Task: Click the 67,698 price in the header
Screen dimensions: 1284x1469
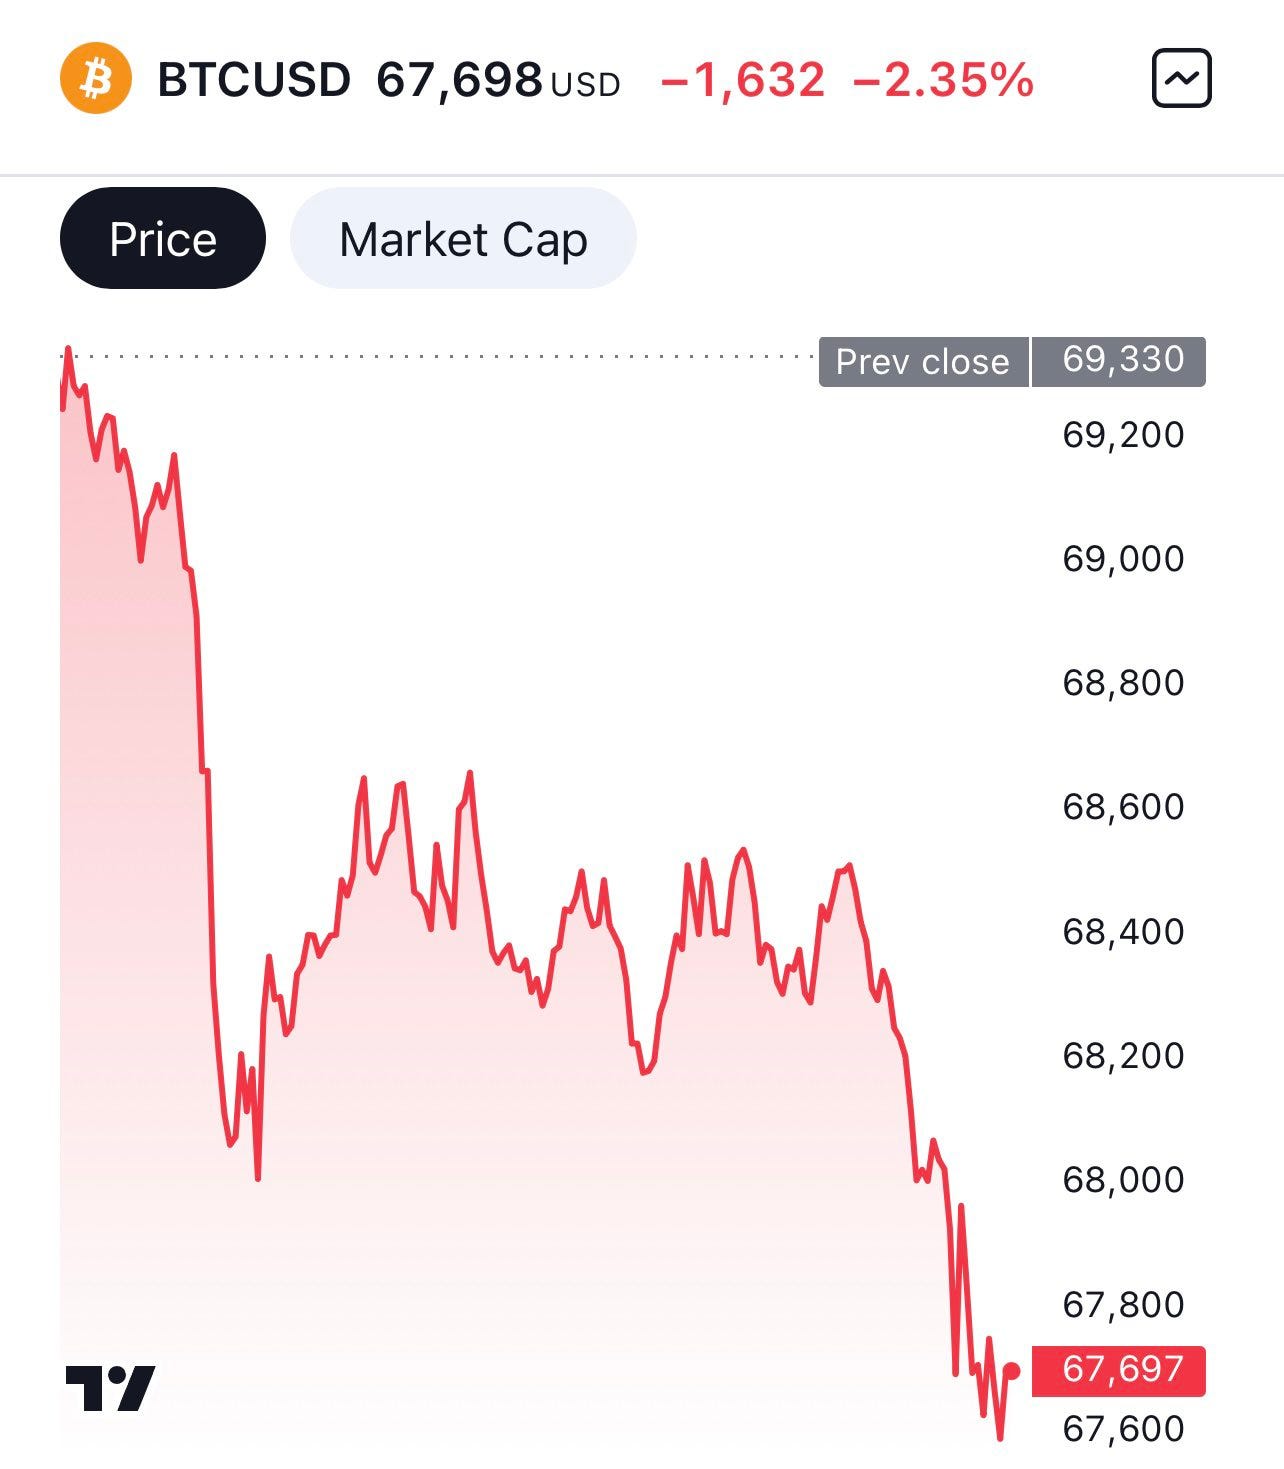Action: click(x=459, y=80)
